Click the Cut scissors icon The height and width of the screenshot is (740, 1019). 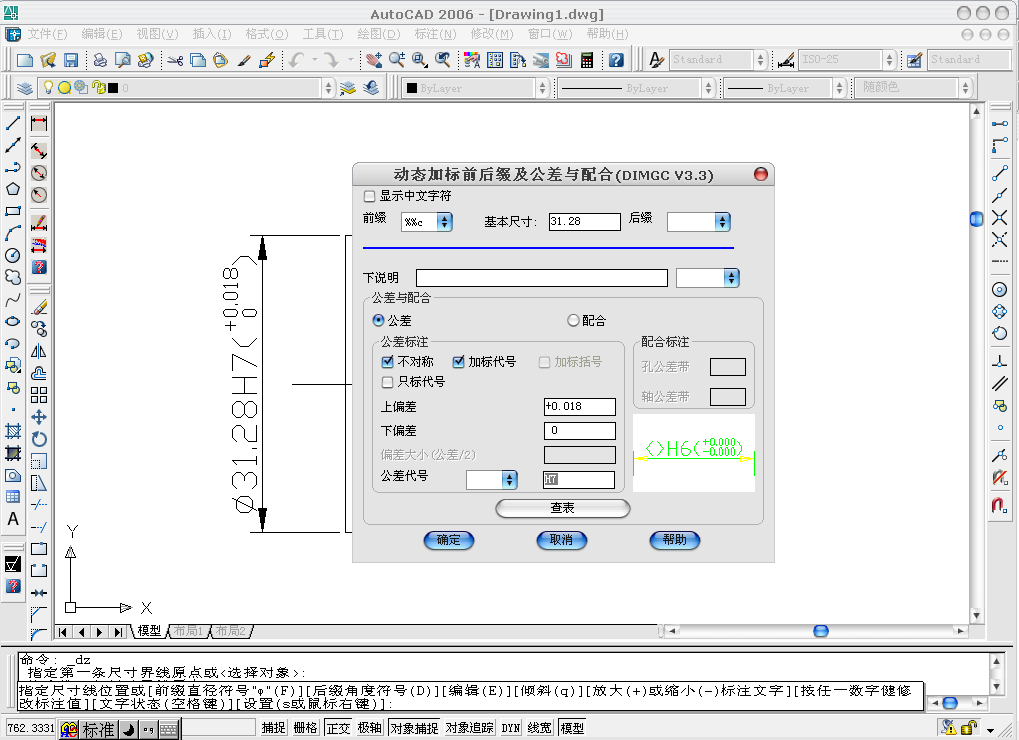175,60
